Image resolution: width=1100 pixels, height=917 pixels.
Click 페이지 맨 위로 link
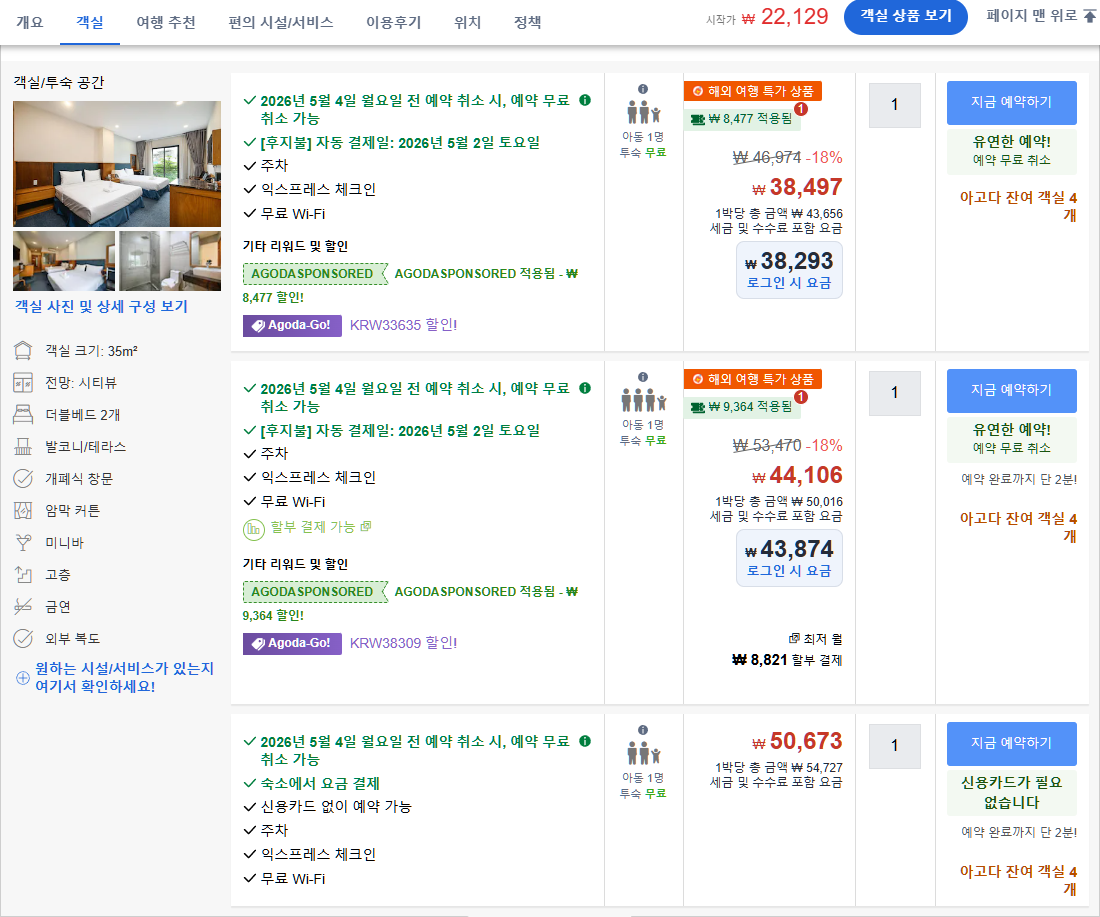[x=1031, y=15]
